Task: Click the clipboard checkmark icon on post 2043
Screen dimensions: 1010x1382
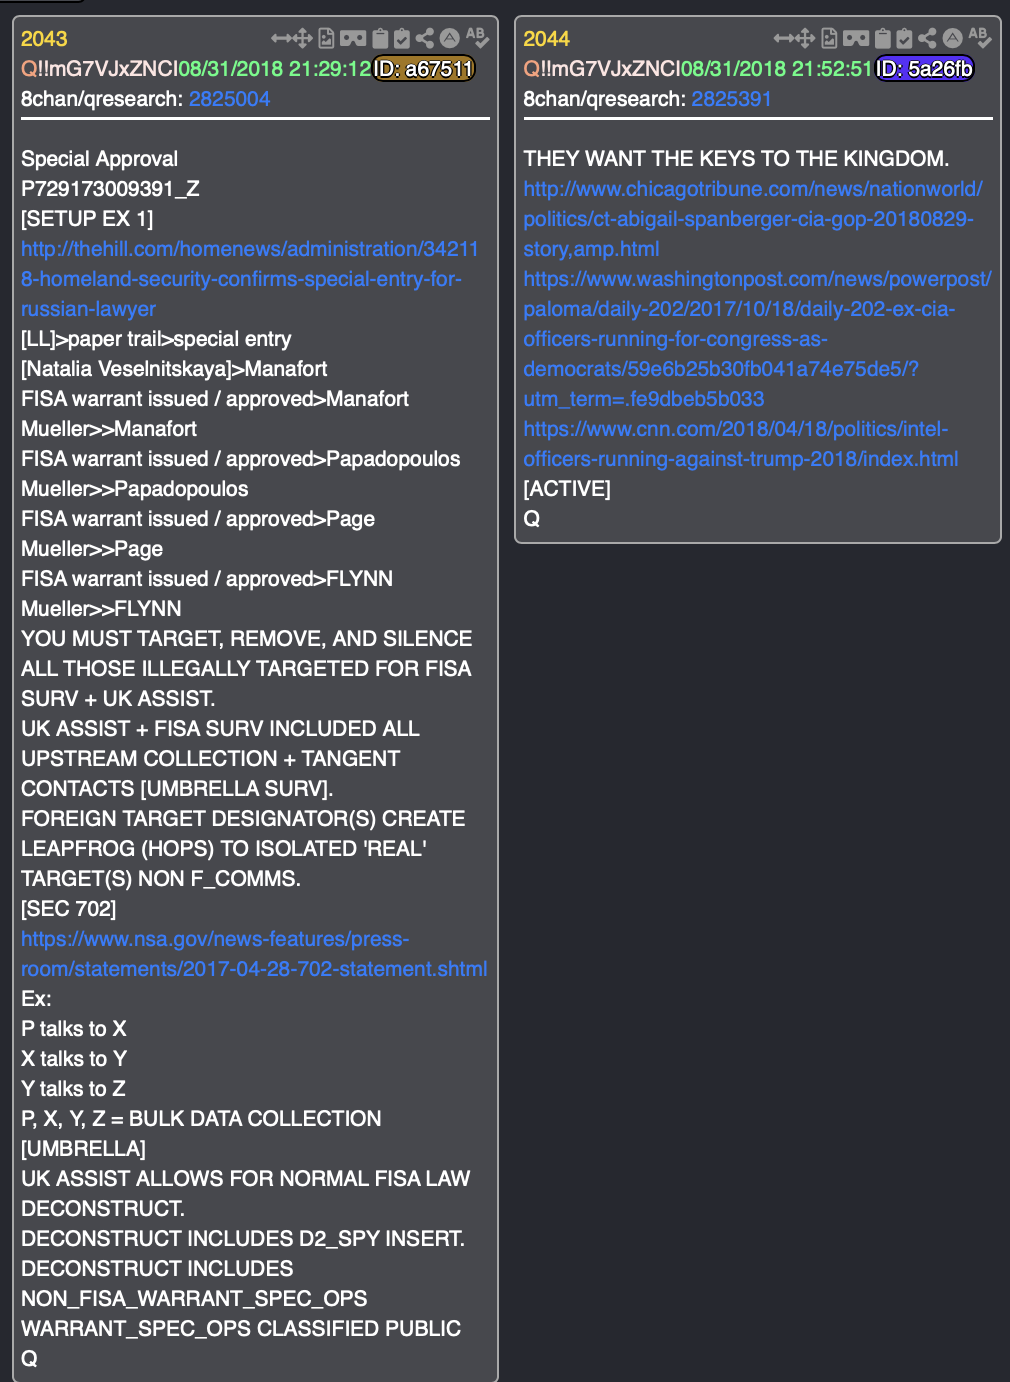Action: tap(402, 38)
